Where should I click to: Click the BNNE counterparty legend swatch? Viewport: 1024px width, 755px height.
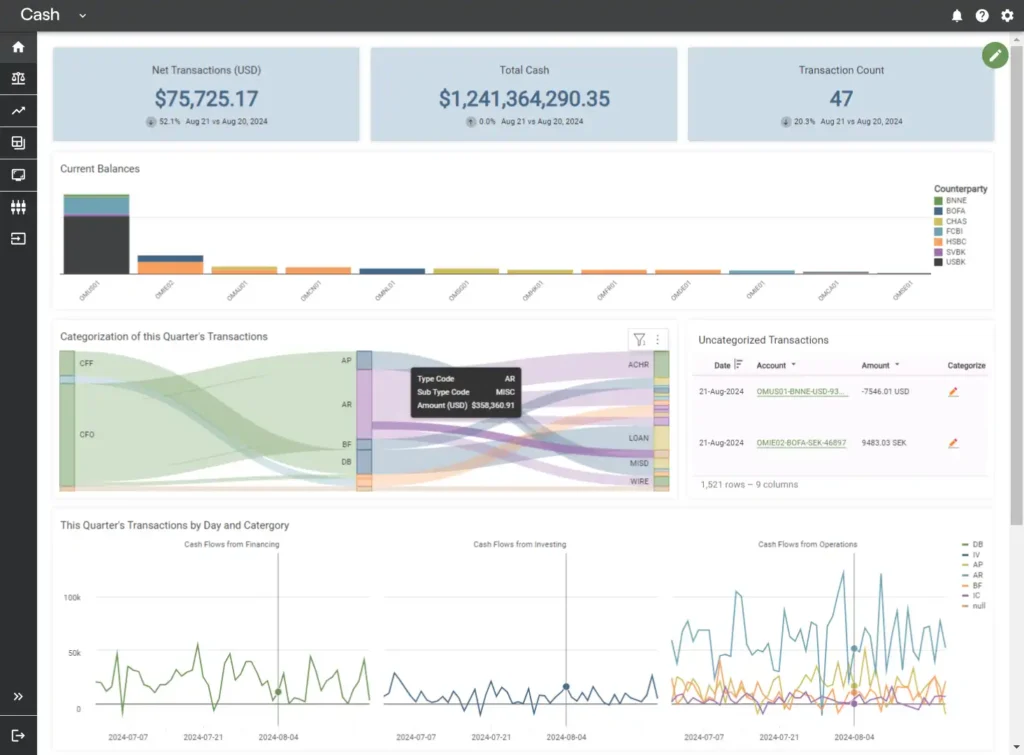(938, 201)
